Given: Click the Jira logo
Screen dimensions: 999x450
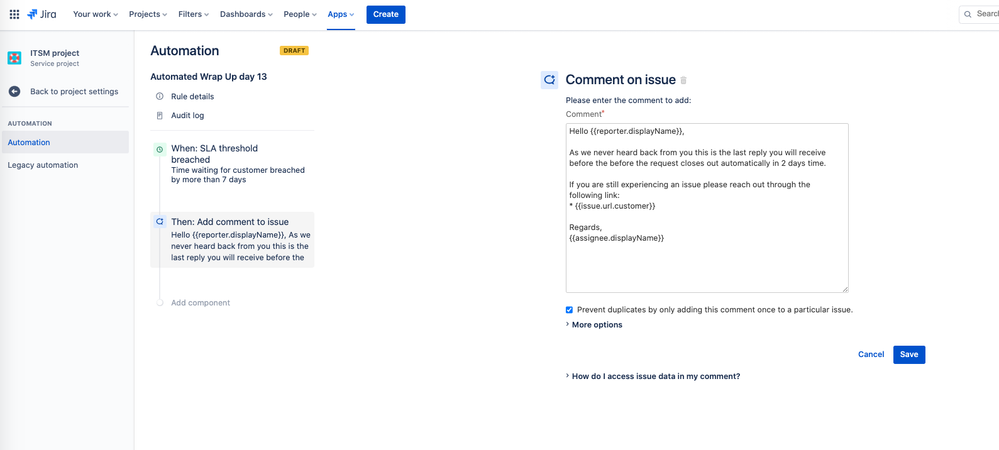Looking at the screenshot, I should pyautogui.click(x=41, y=14).
